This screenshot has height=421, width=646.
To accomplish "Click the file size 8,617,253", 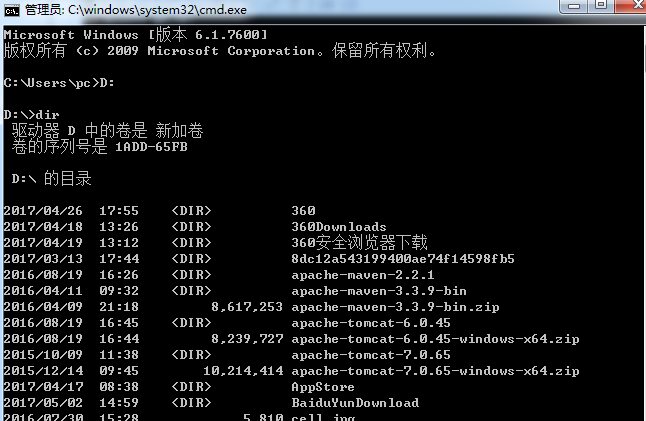I will (247, 307).
